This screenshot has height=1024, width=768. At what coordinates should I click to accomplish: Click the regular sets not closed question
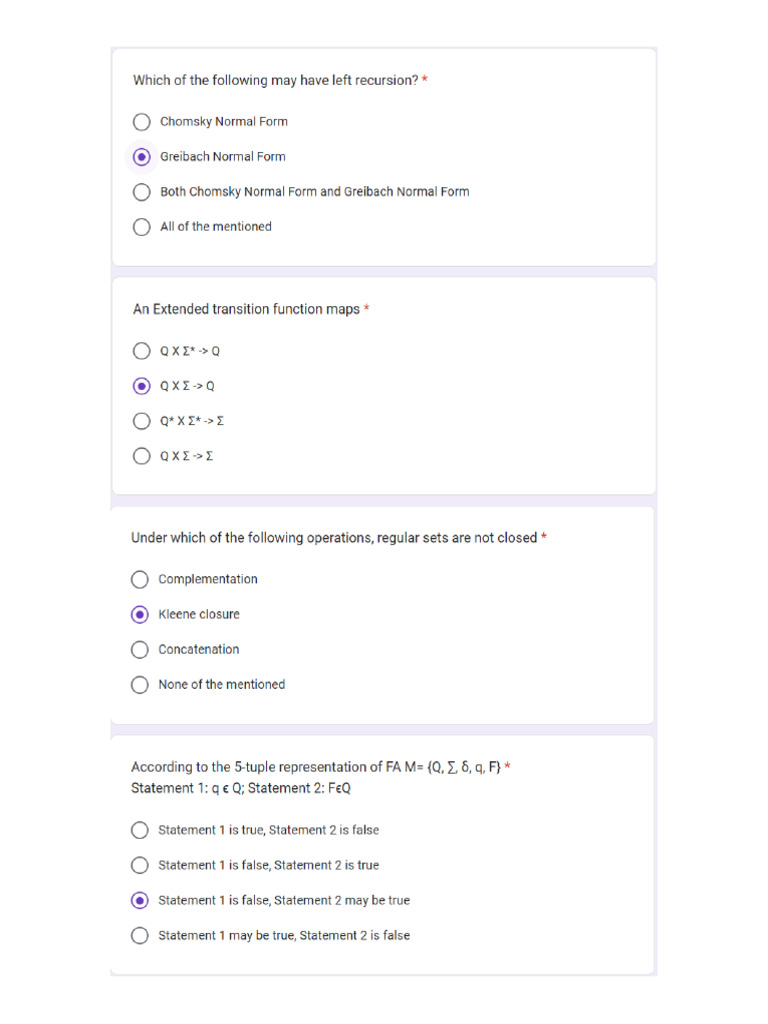click(334, 537)
